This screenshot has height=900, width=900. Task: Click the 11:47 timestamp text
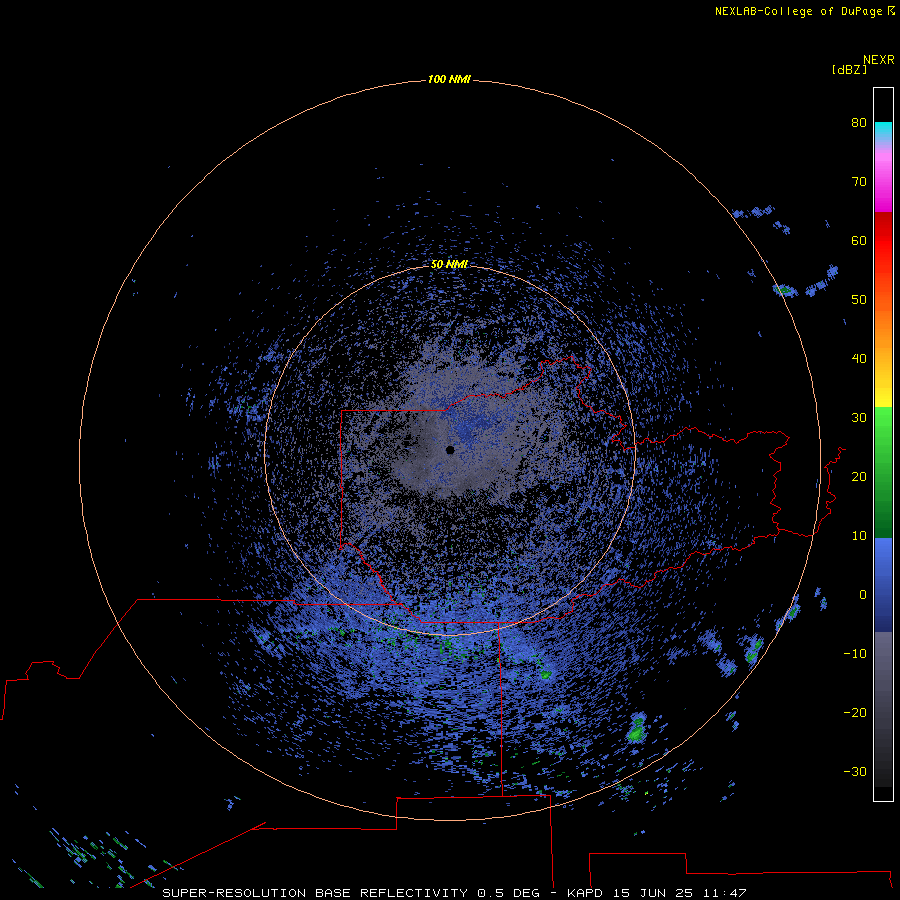[726, 893]
